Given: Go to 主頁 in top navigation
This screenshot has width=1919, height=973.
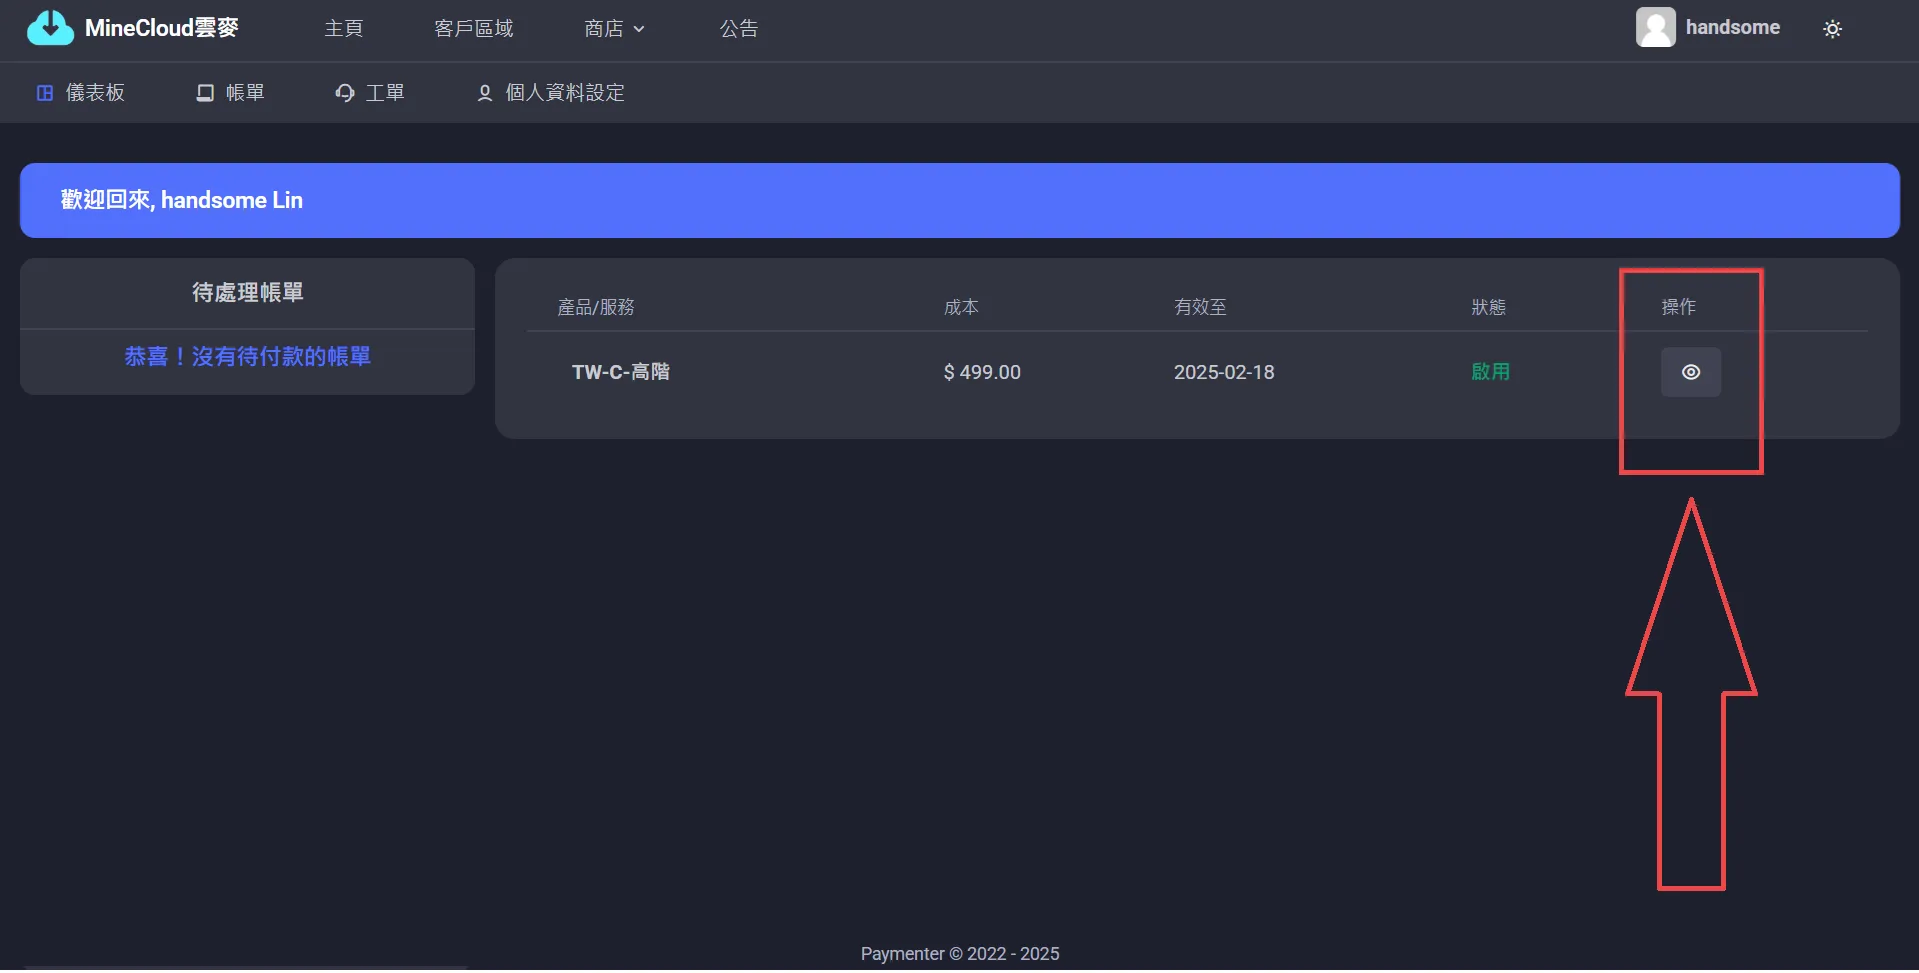Looking at the screenshot, I should pos(343,29).
